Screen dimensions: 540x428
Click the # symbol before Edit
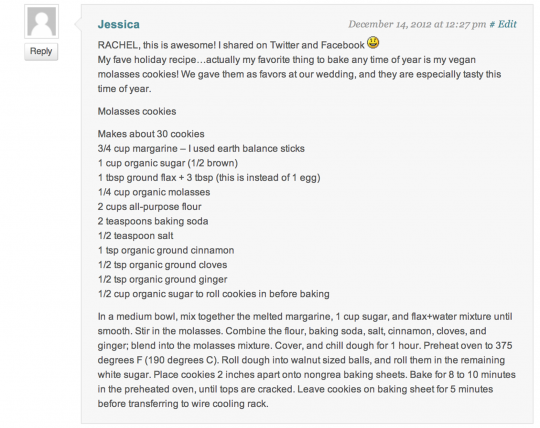[492, 24]
